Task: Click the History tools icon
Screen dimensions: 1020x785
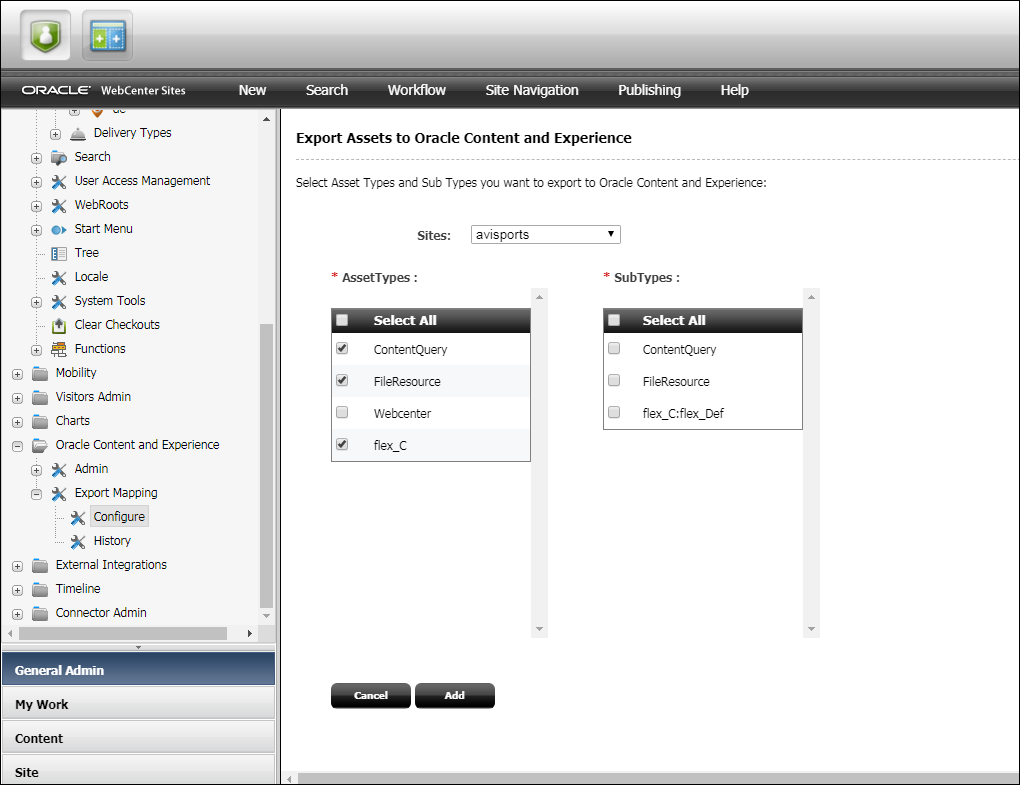Action: click(x=77, y=541)
